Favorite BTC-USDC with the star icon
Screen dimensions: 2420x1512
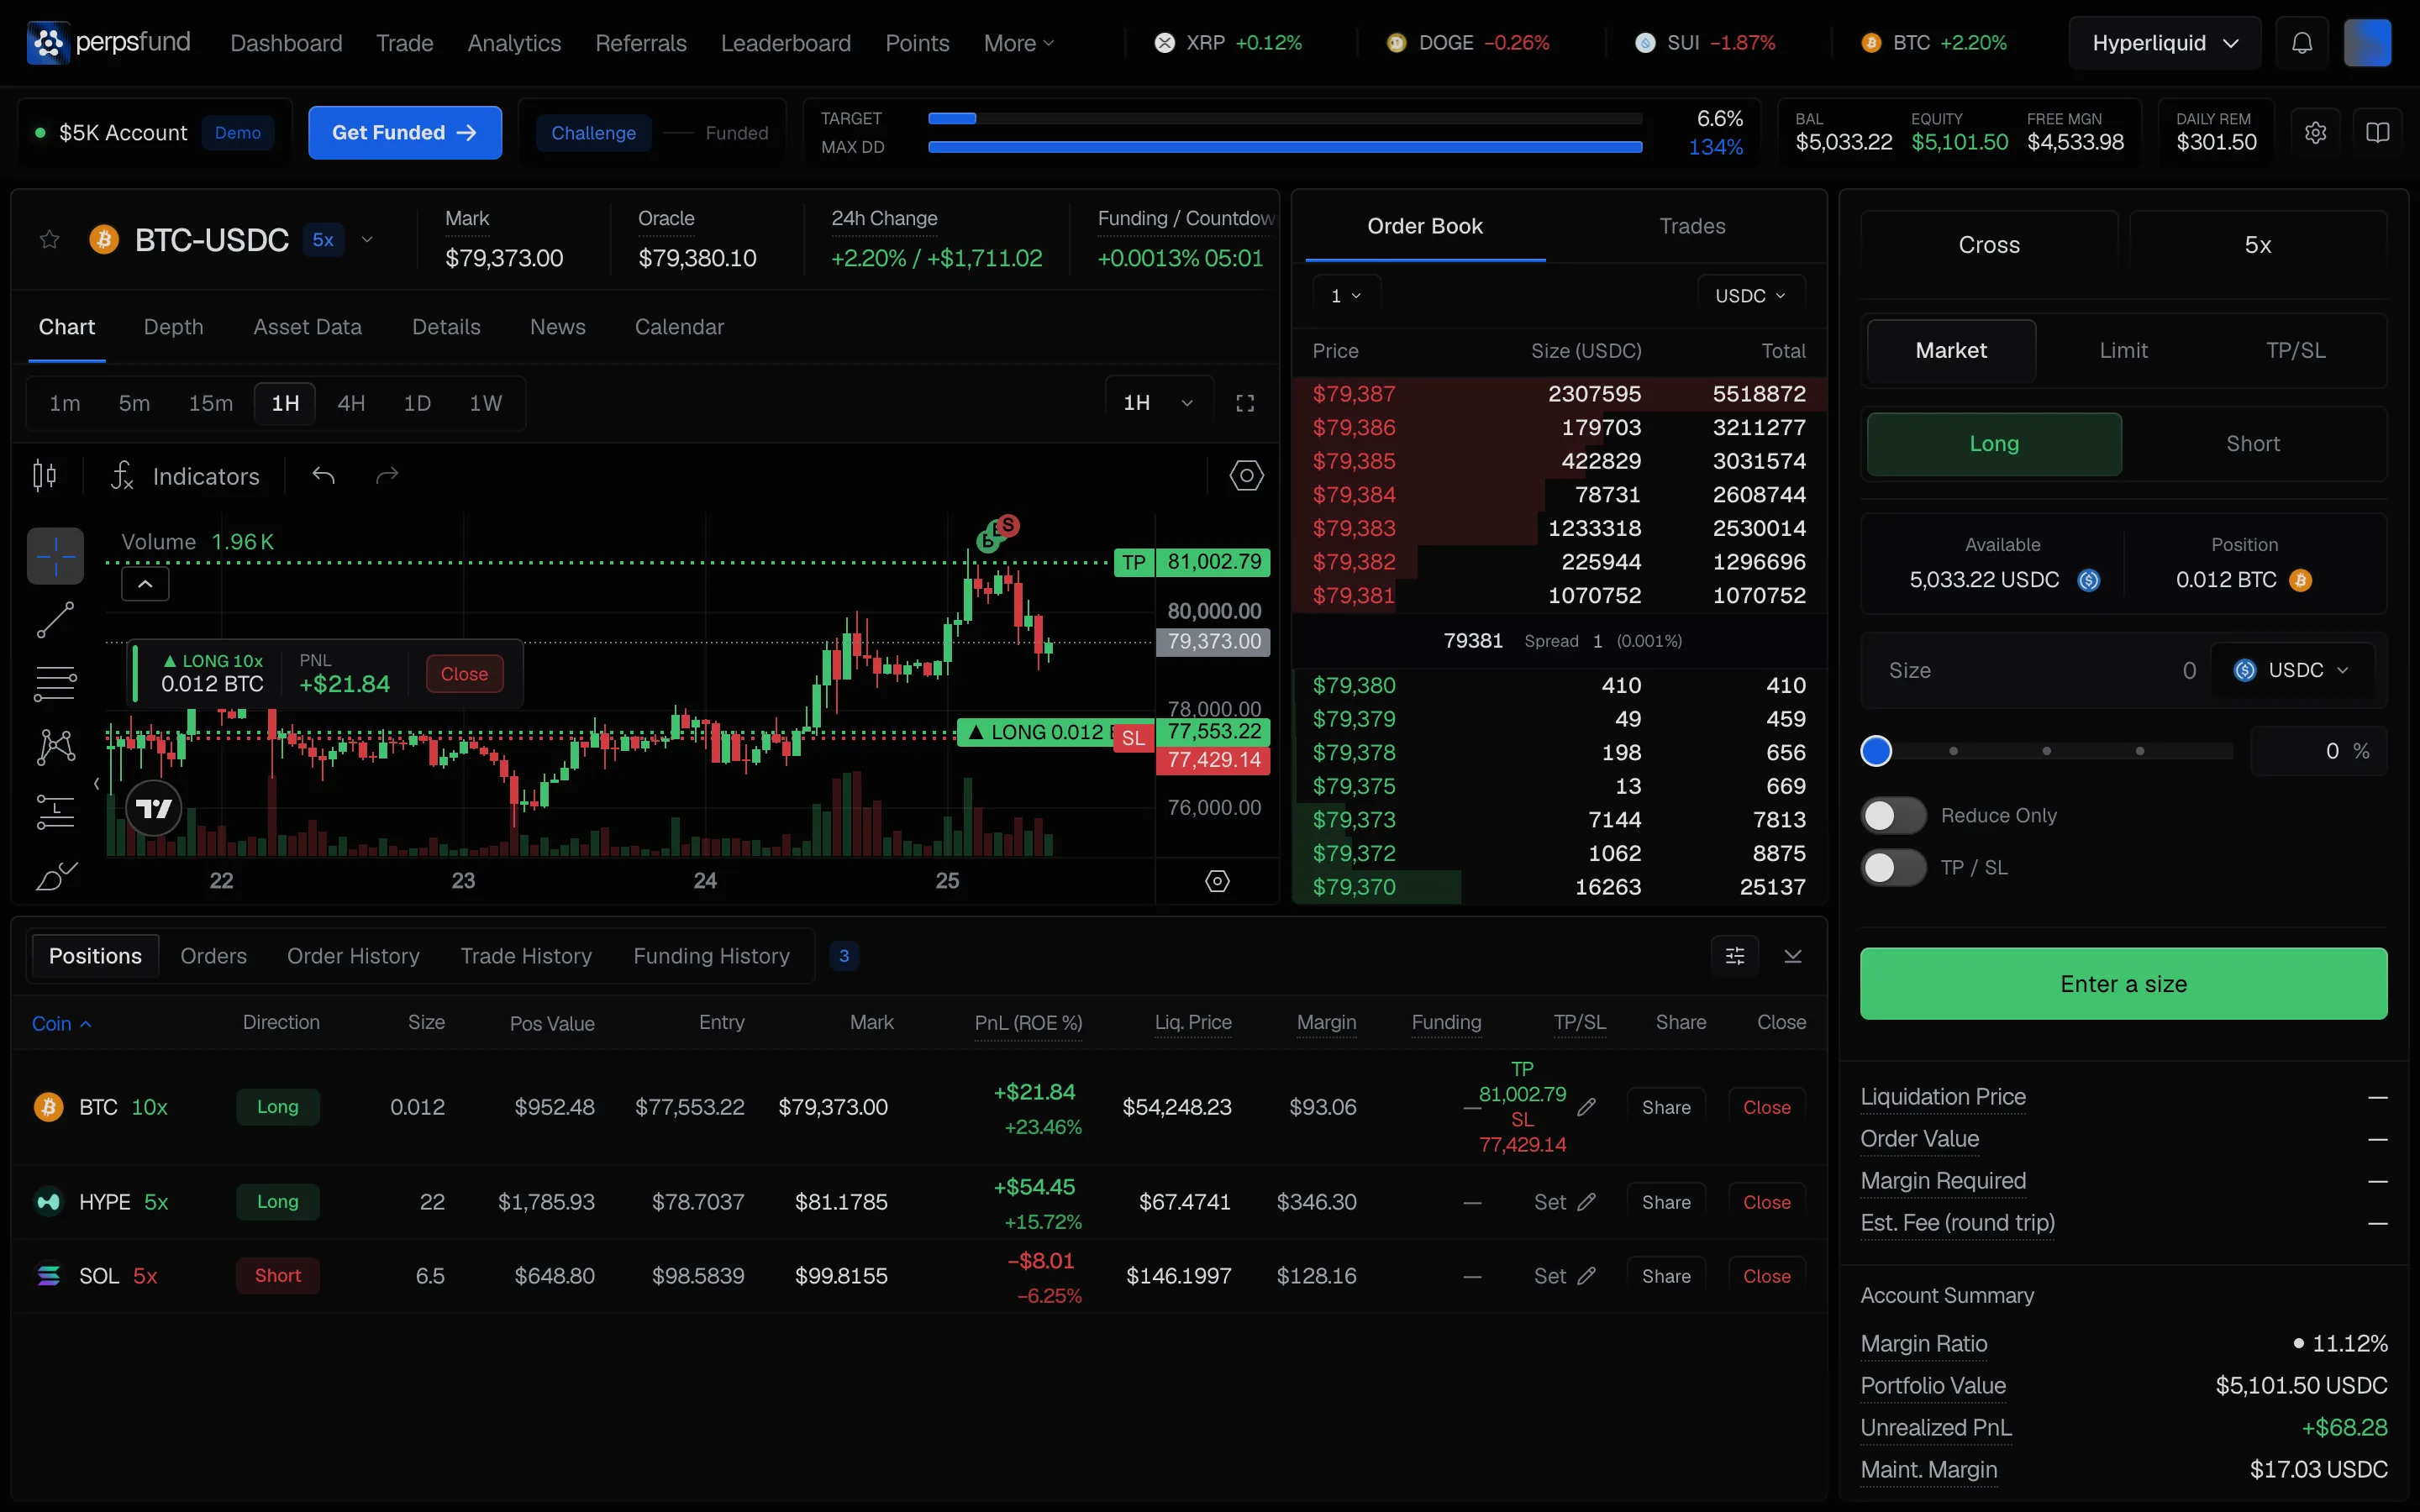pyautogui.click(x=49, y=240)
